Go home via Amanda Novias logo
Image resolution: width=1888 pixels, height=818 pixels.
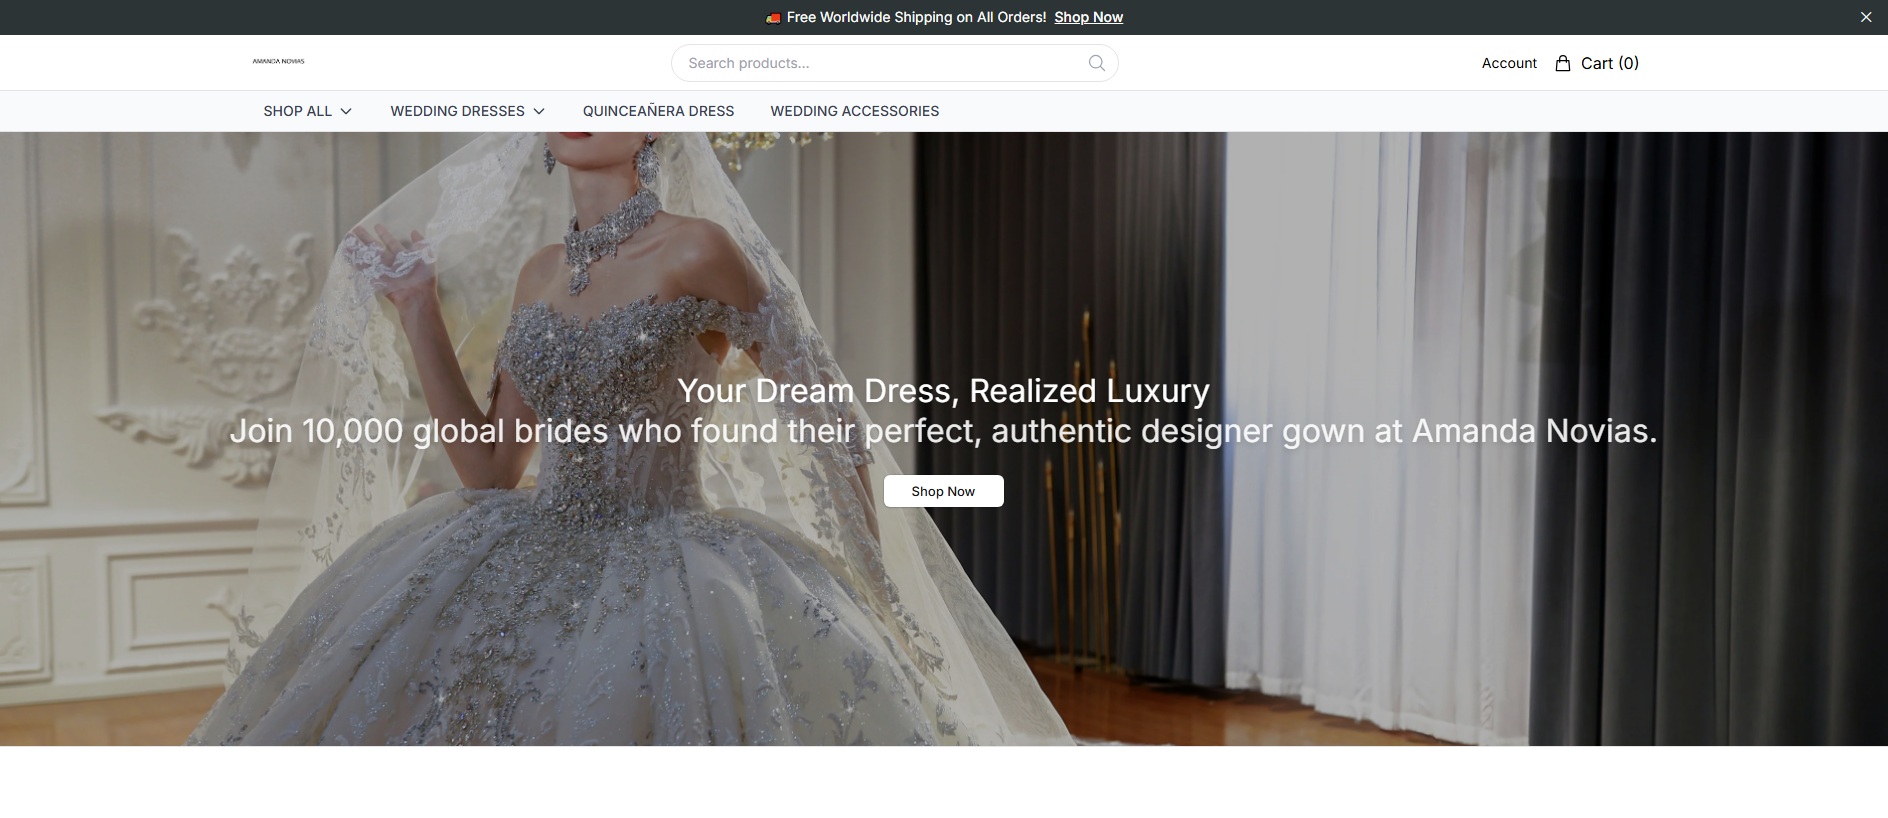pos(278,61)
